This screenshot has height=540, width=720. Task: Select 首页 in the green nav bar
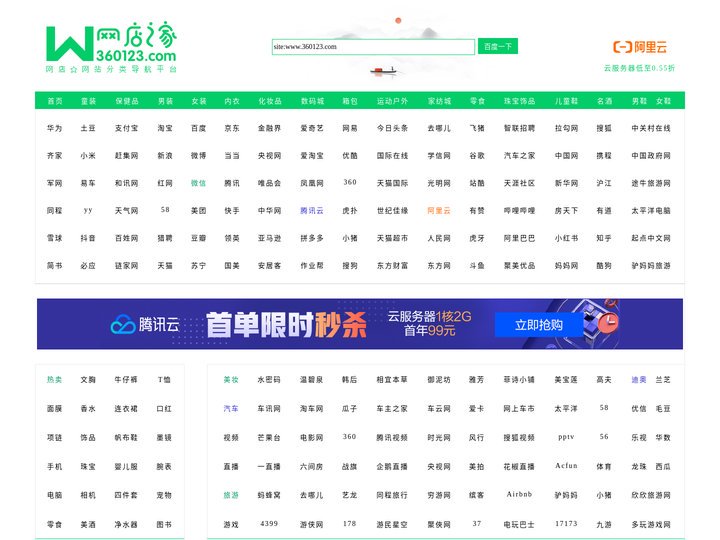[55, 101]
